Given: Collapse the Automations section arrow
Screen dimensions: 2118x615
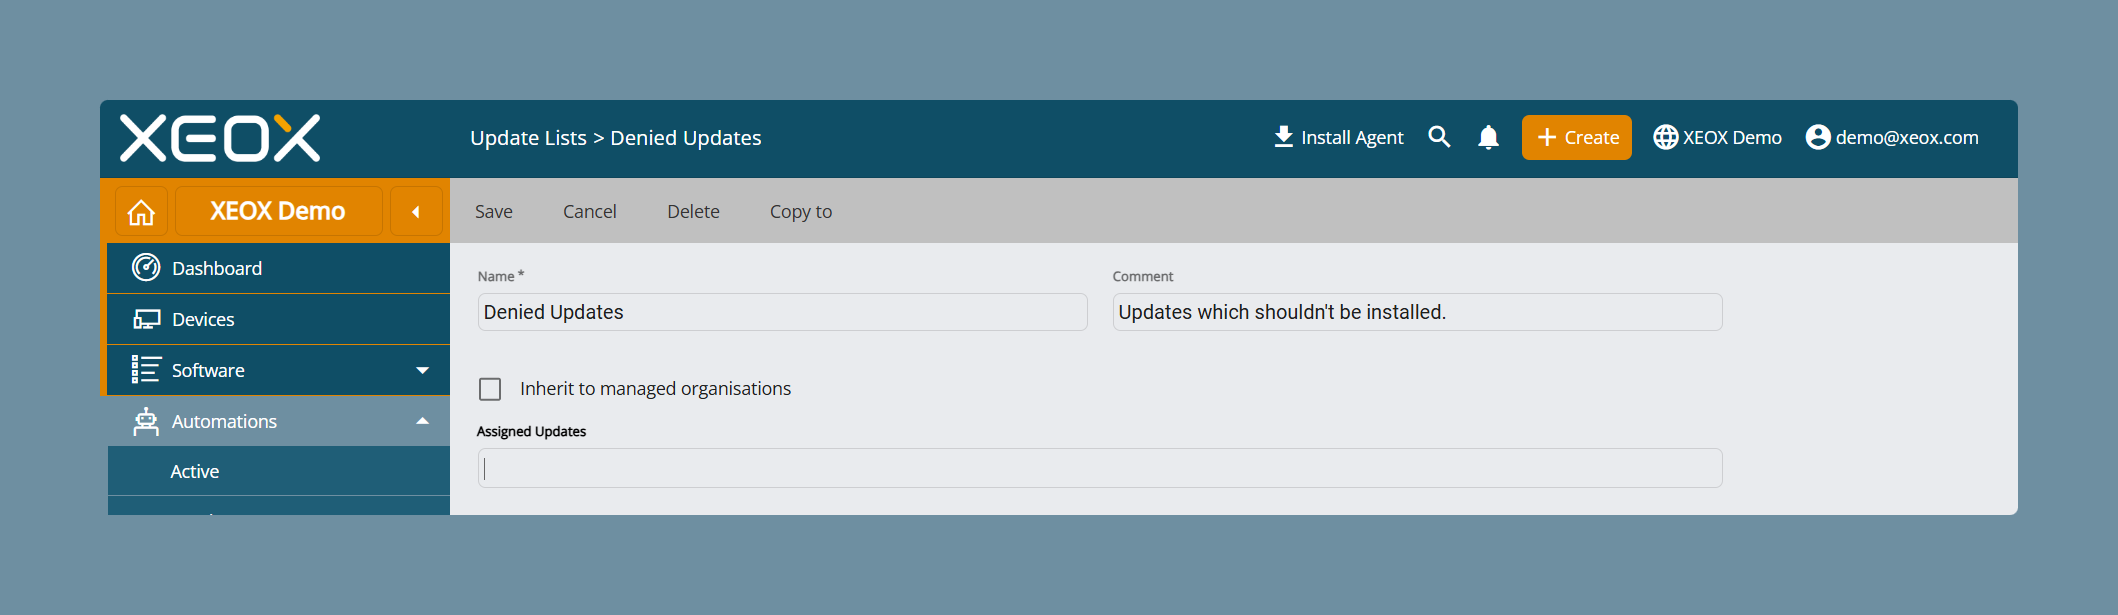Looking at the screenshot, I should 423,421.
